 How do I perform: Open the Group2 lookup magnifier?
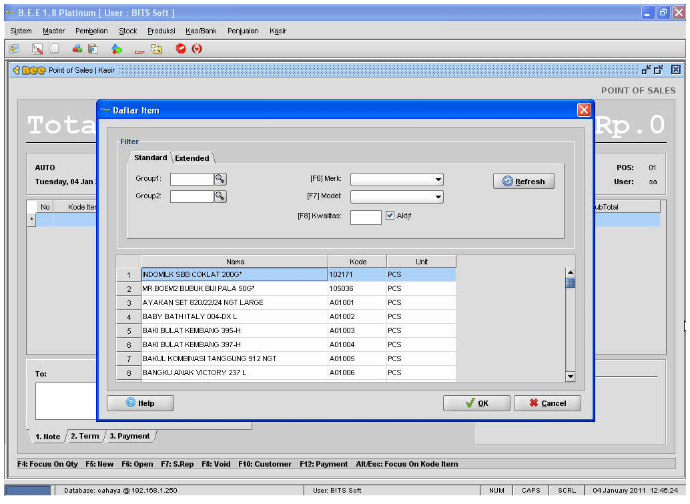[x=220, y=196]
